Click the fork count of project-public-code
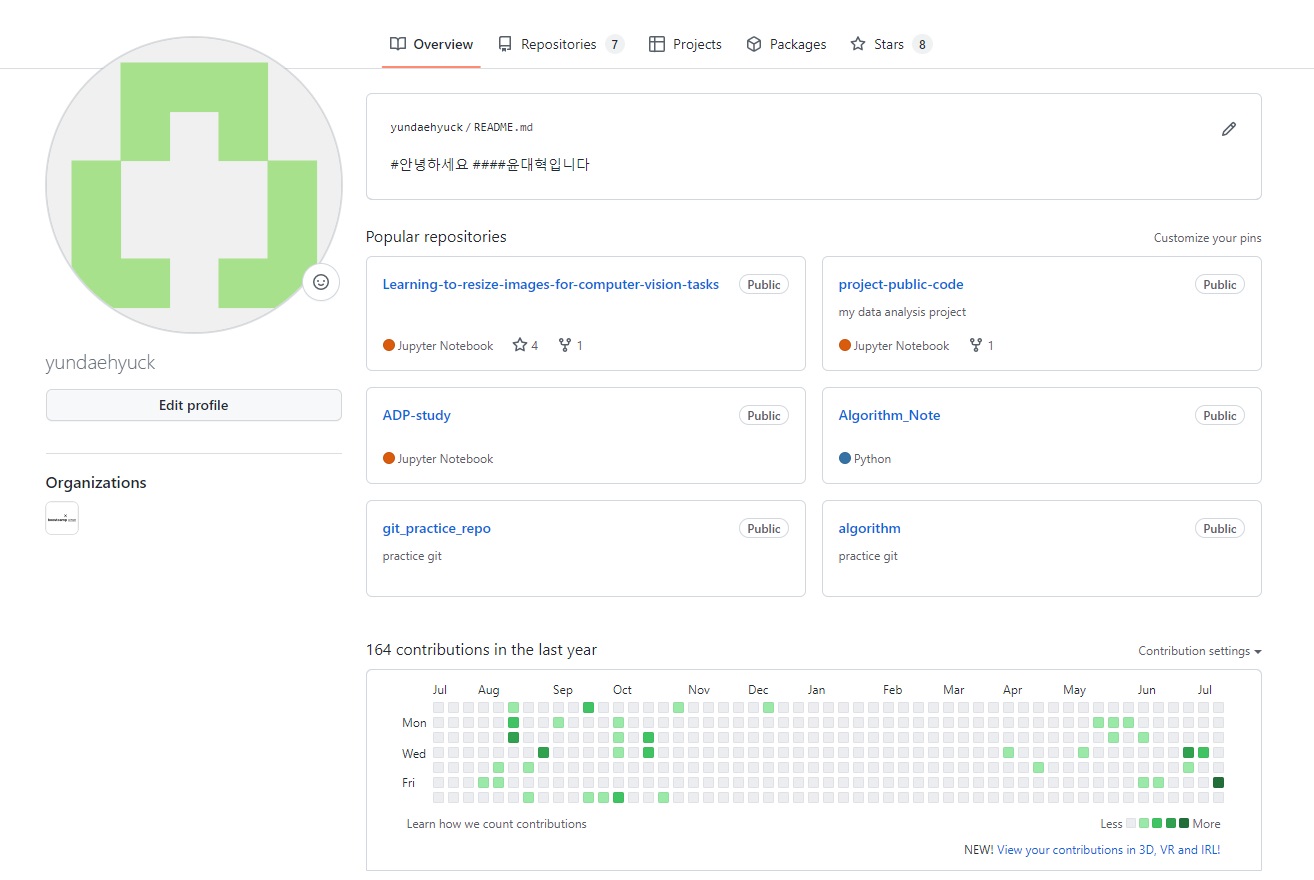Image resolution: width=1314 pixels, height=880 pixels. tap(981, 345)
